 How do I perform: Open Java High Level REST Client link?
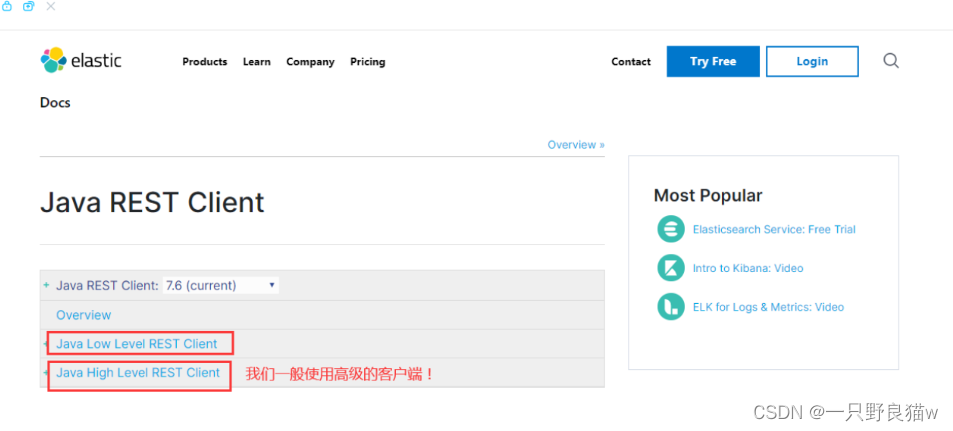pos(138,373)
